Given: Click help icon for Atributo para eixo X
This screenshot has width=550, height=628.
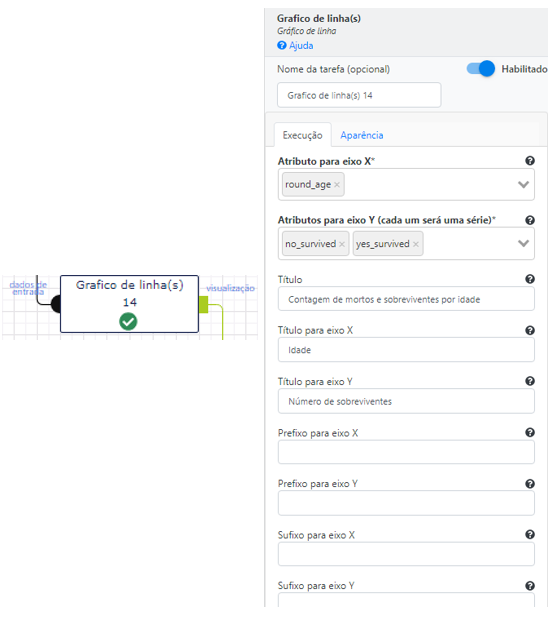Looking at the screenshot, I should pos(530,161).
